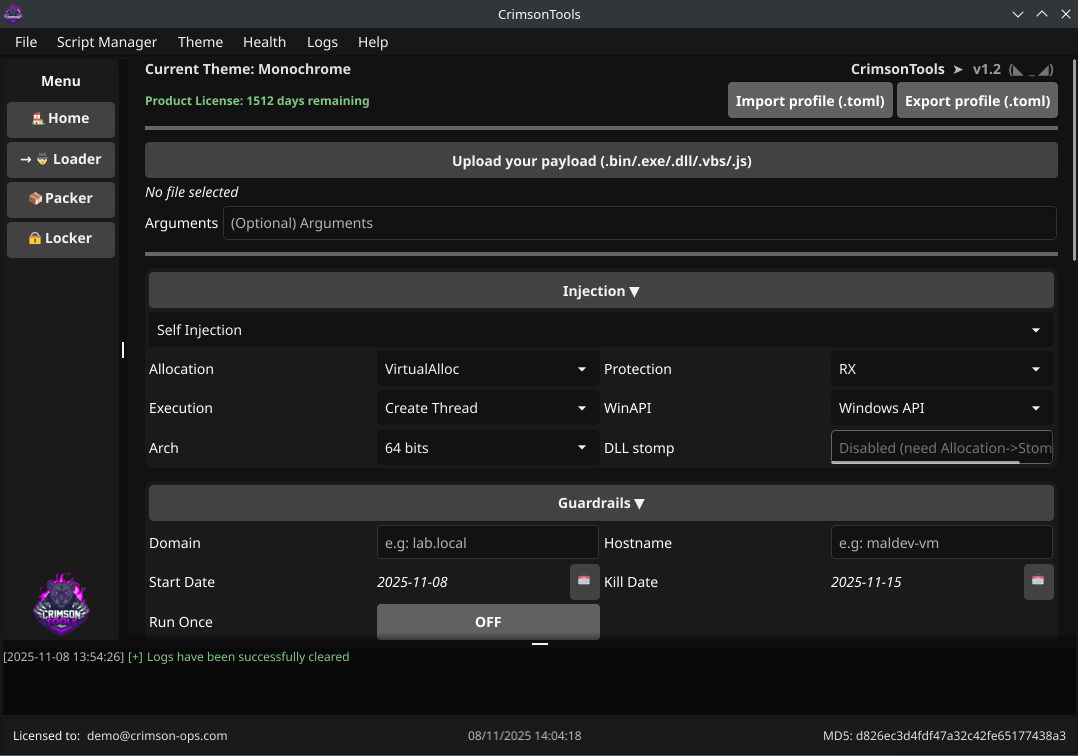Open the Loader section via the spy icon
This screenshot has width=1078, height=756.
(x=42, y=158)
